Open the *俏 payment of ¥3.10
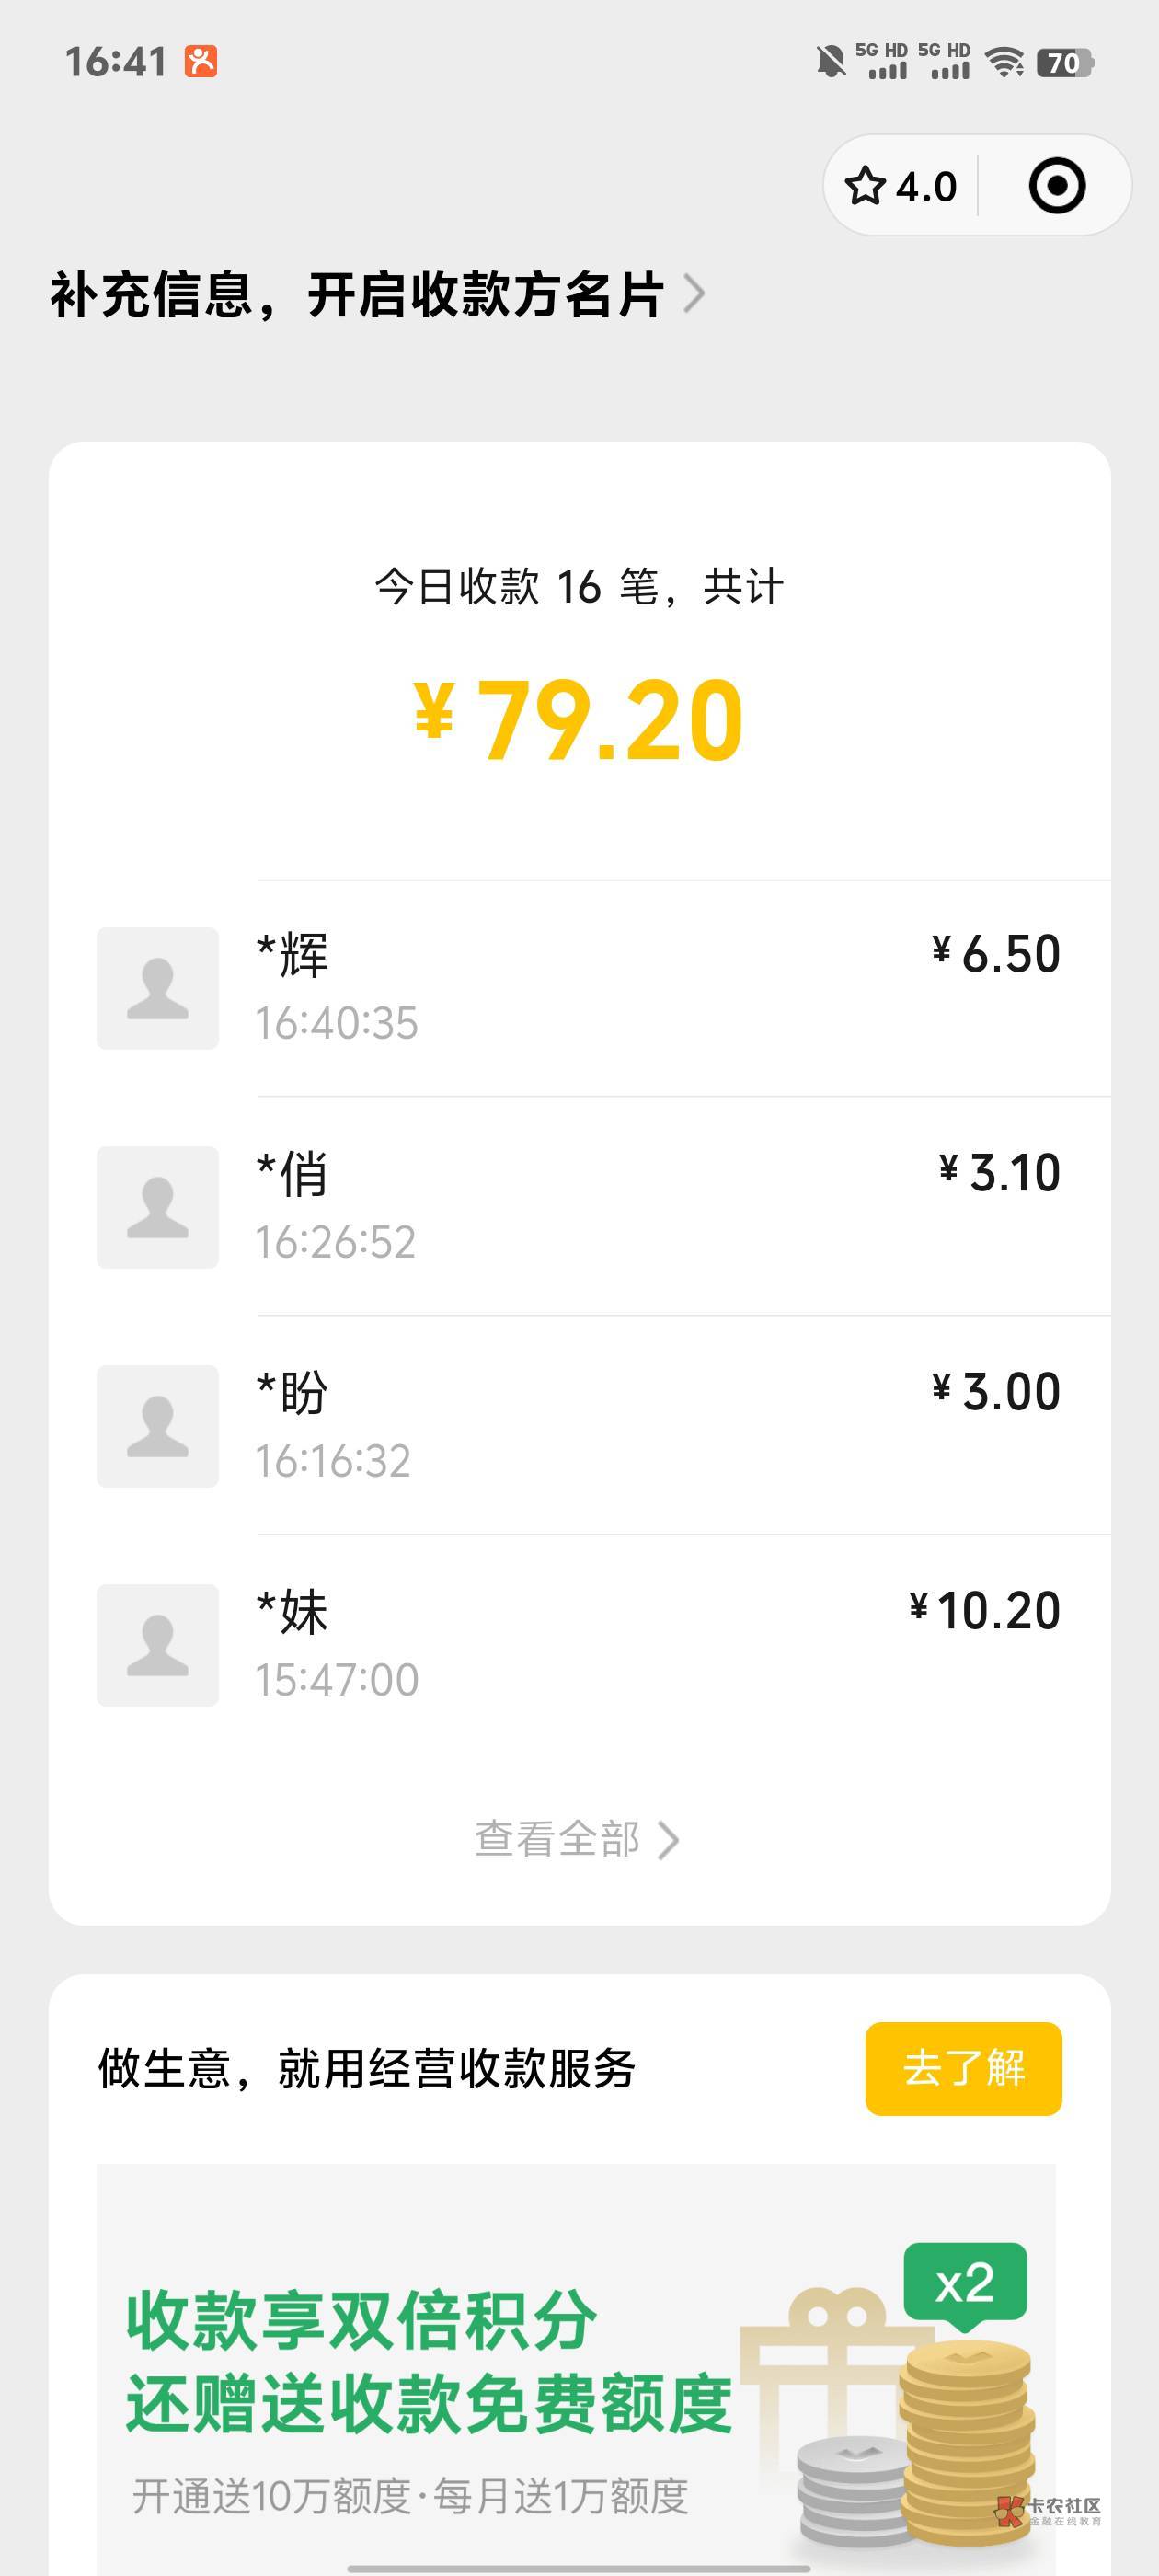This screenshot has height=2576, width=1159. click(x=660, y=1207)
